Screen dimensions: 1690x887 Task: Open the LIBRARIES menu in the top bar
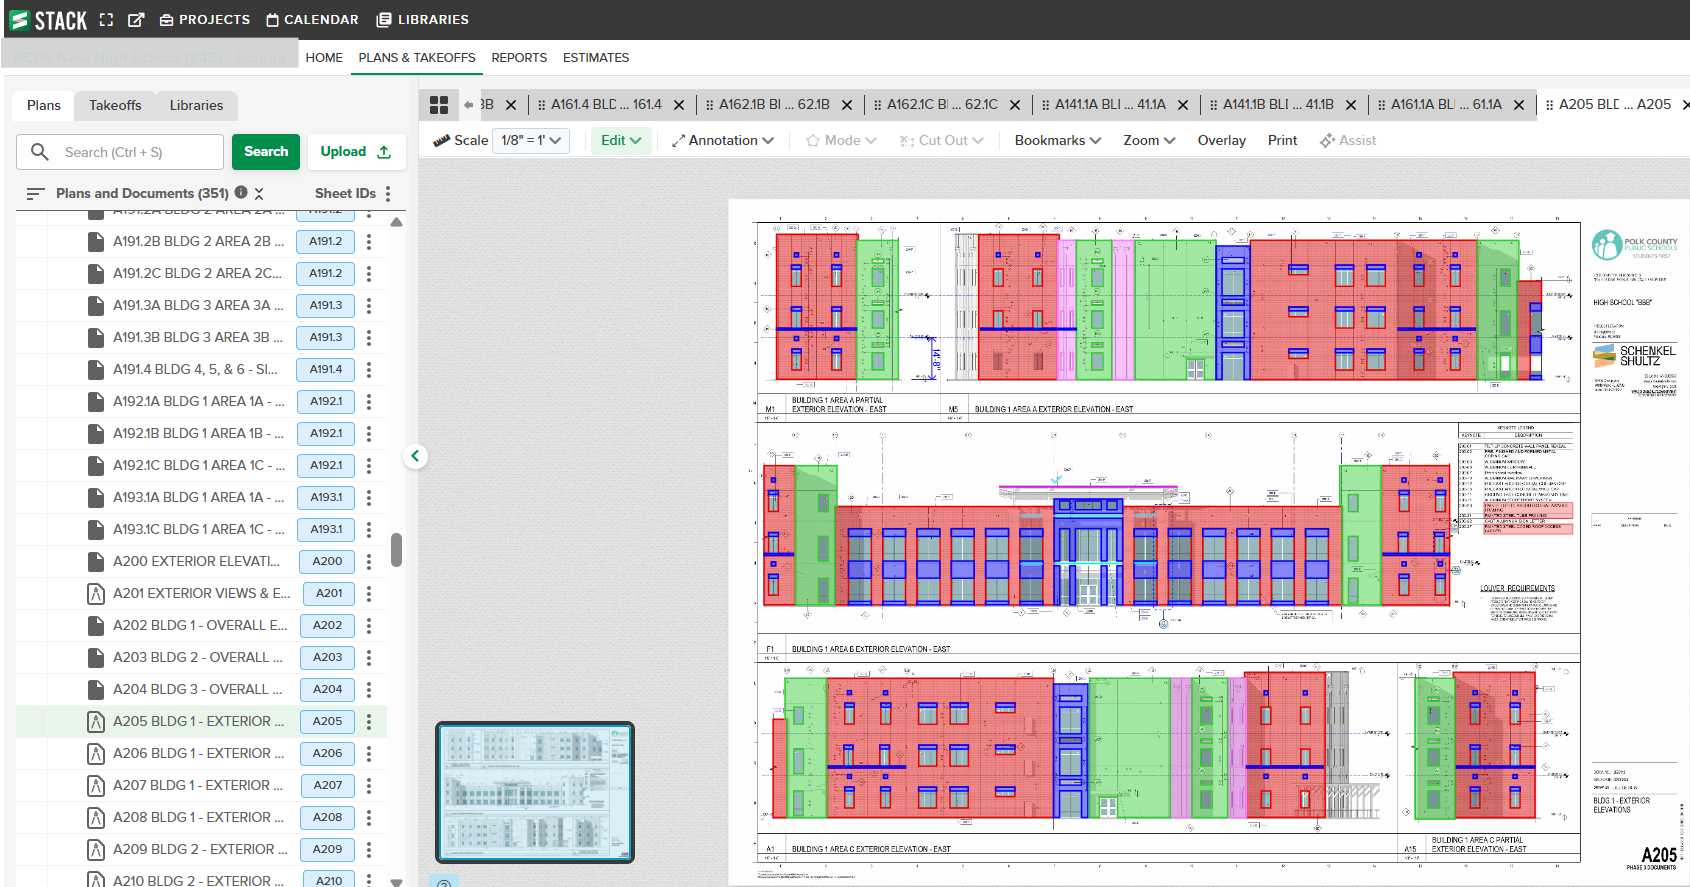point(422,20)
